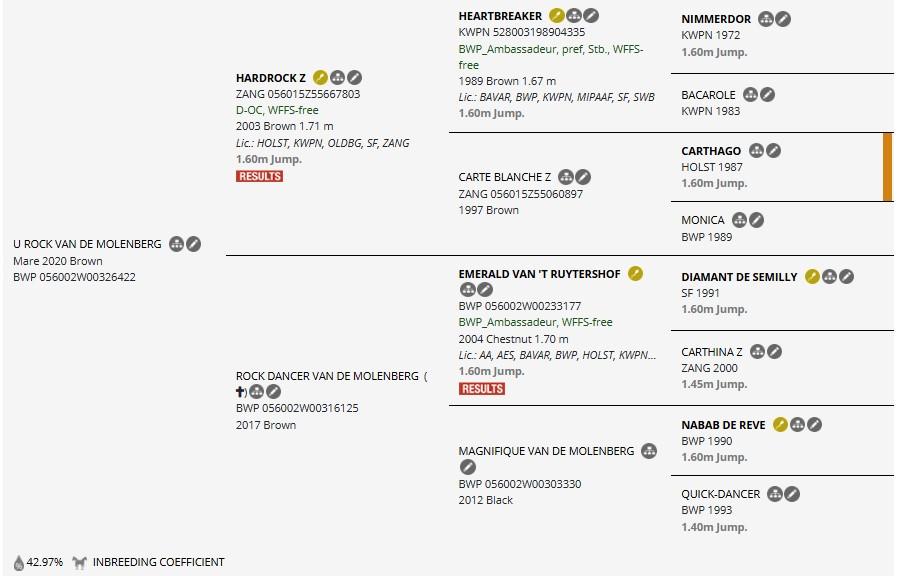Open the pedigree tree icon for QUICK-DANCER
The height and width of the screenshot is (576, 898).
pyautogui.click(x=775, y=494)
